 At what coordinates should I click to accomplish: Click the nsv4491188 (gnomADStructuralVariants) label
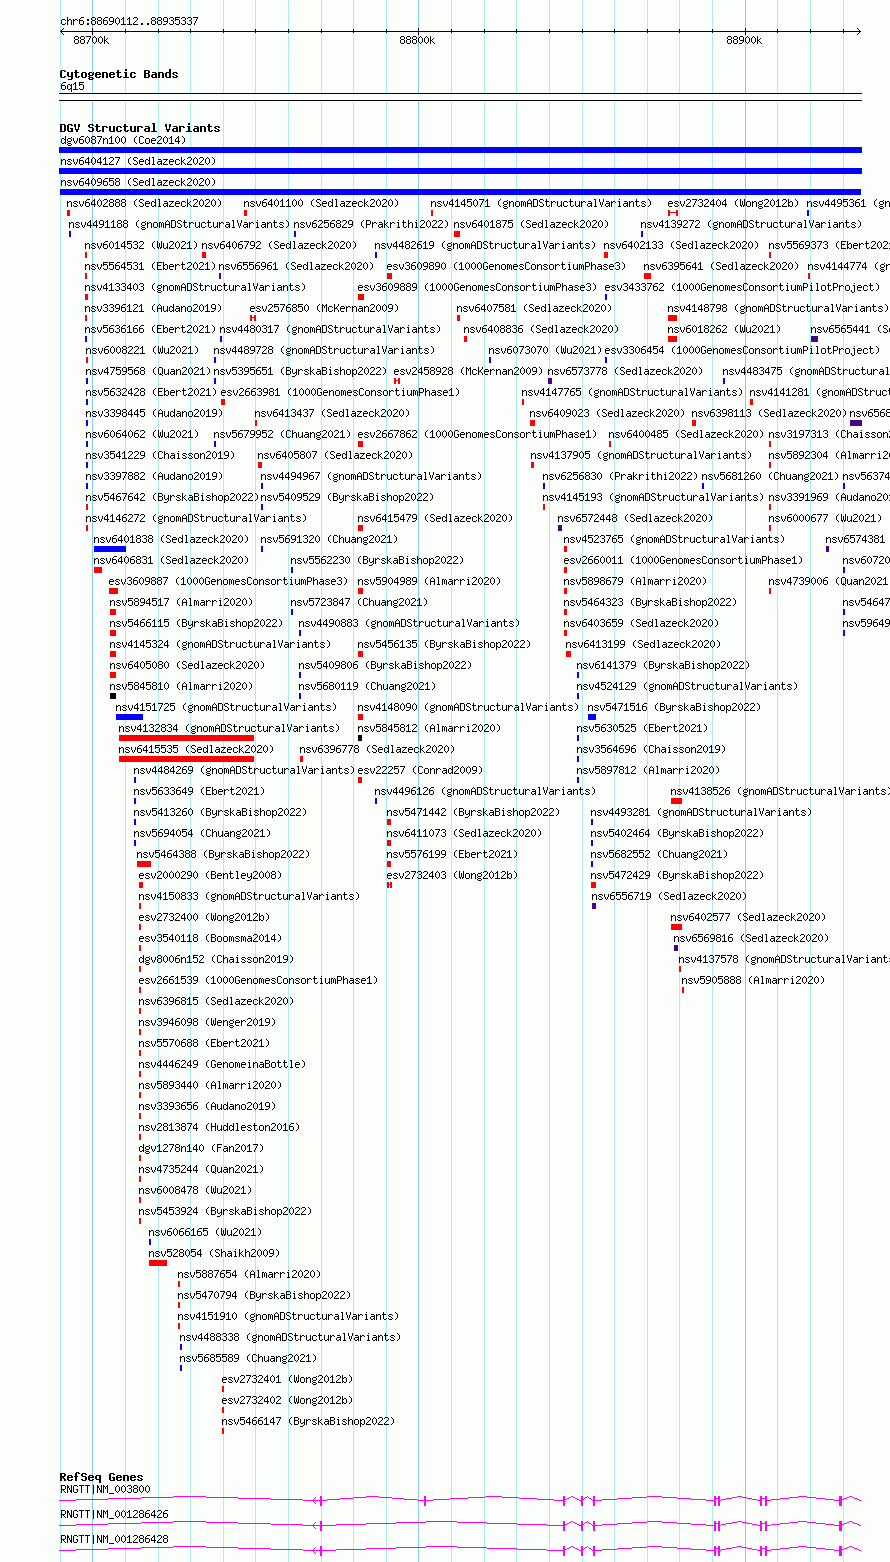pyautogui.click(x=179, y=224)
